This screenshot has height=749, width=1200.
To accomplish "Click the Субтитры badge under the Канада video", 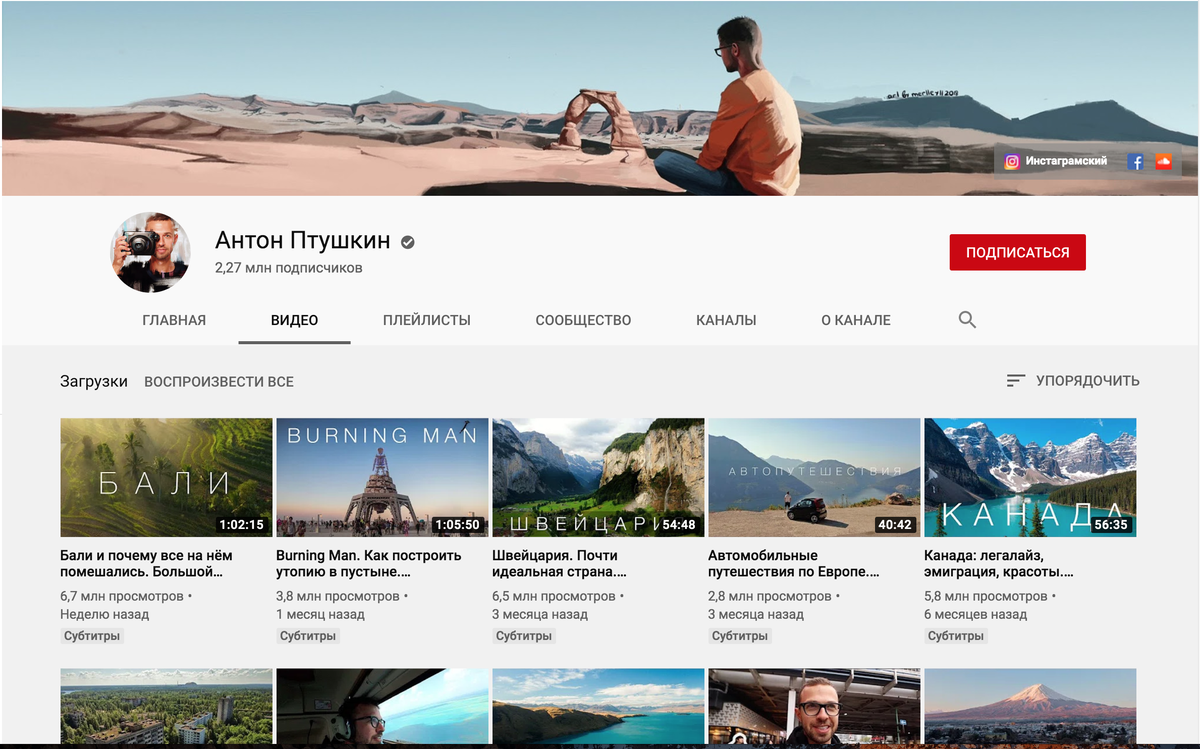I will coord(955,635).
